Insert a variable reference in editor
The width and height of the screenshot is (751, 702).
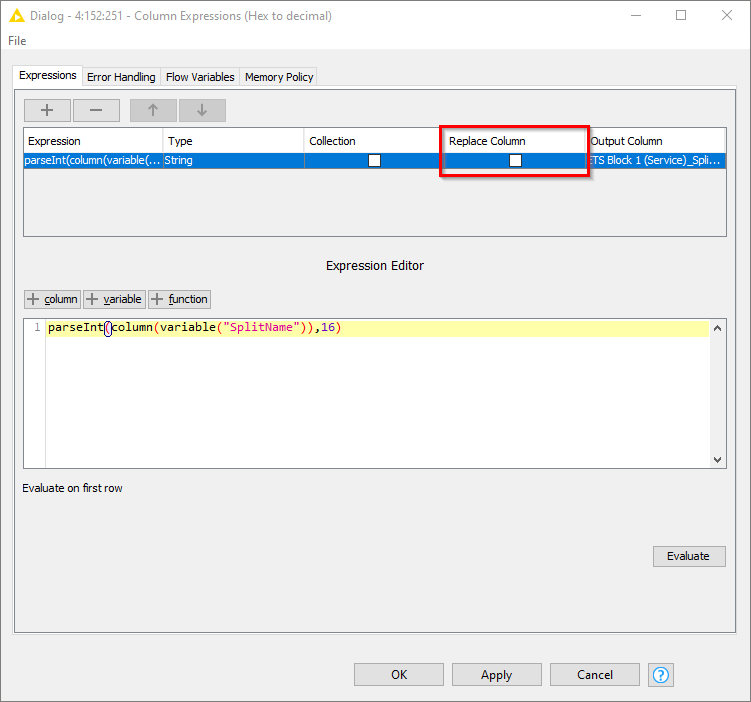click(114, 299)
